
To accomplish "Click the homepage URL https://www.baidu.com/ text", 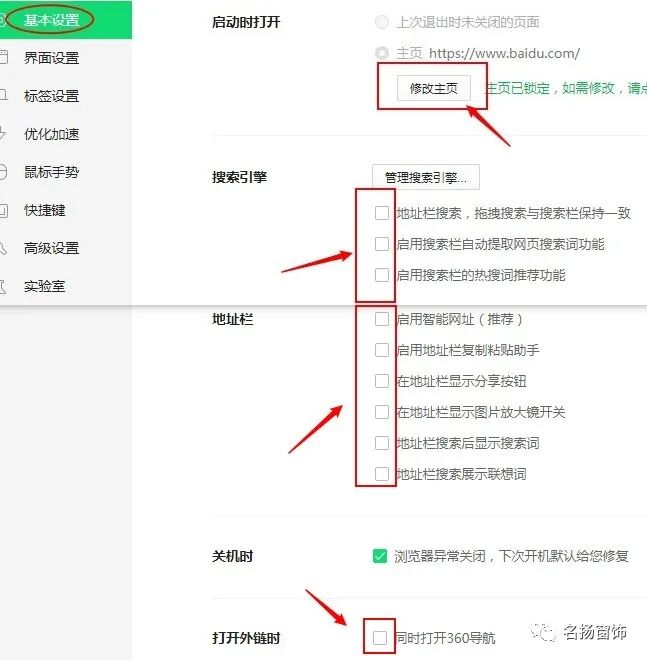I will pos(504,53).
